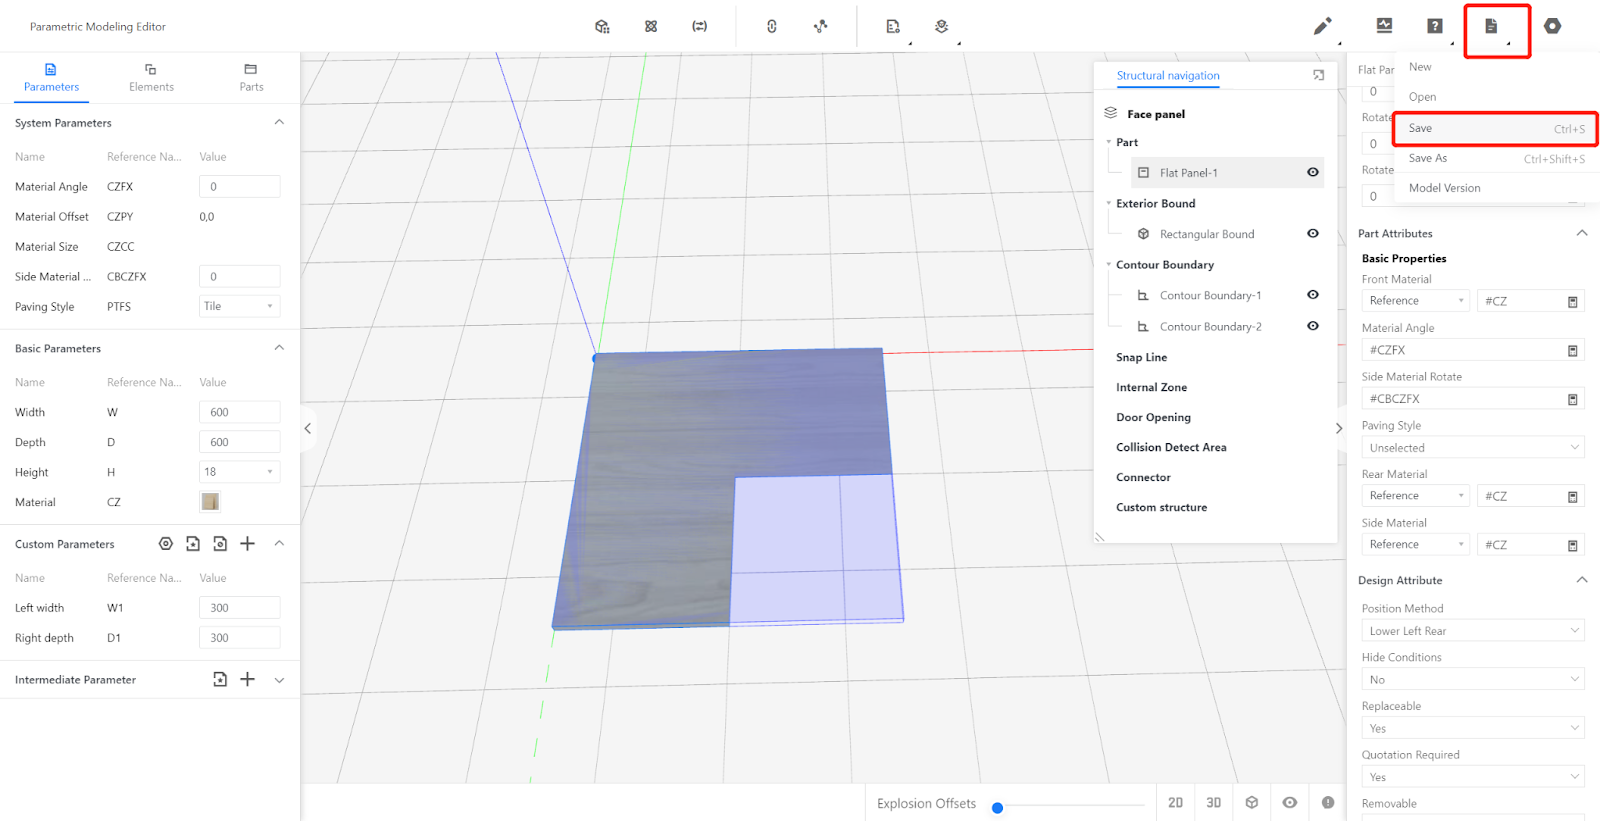The width and height of the screenshot is (1600, 821).
Task: Click the monitor chart icon in toolbar
Action: pyautogui.click(x=1384, y=26)
